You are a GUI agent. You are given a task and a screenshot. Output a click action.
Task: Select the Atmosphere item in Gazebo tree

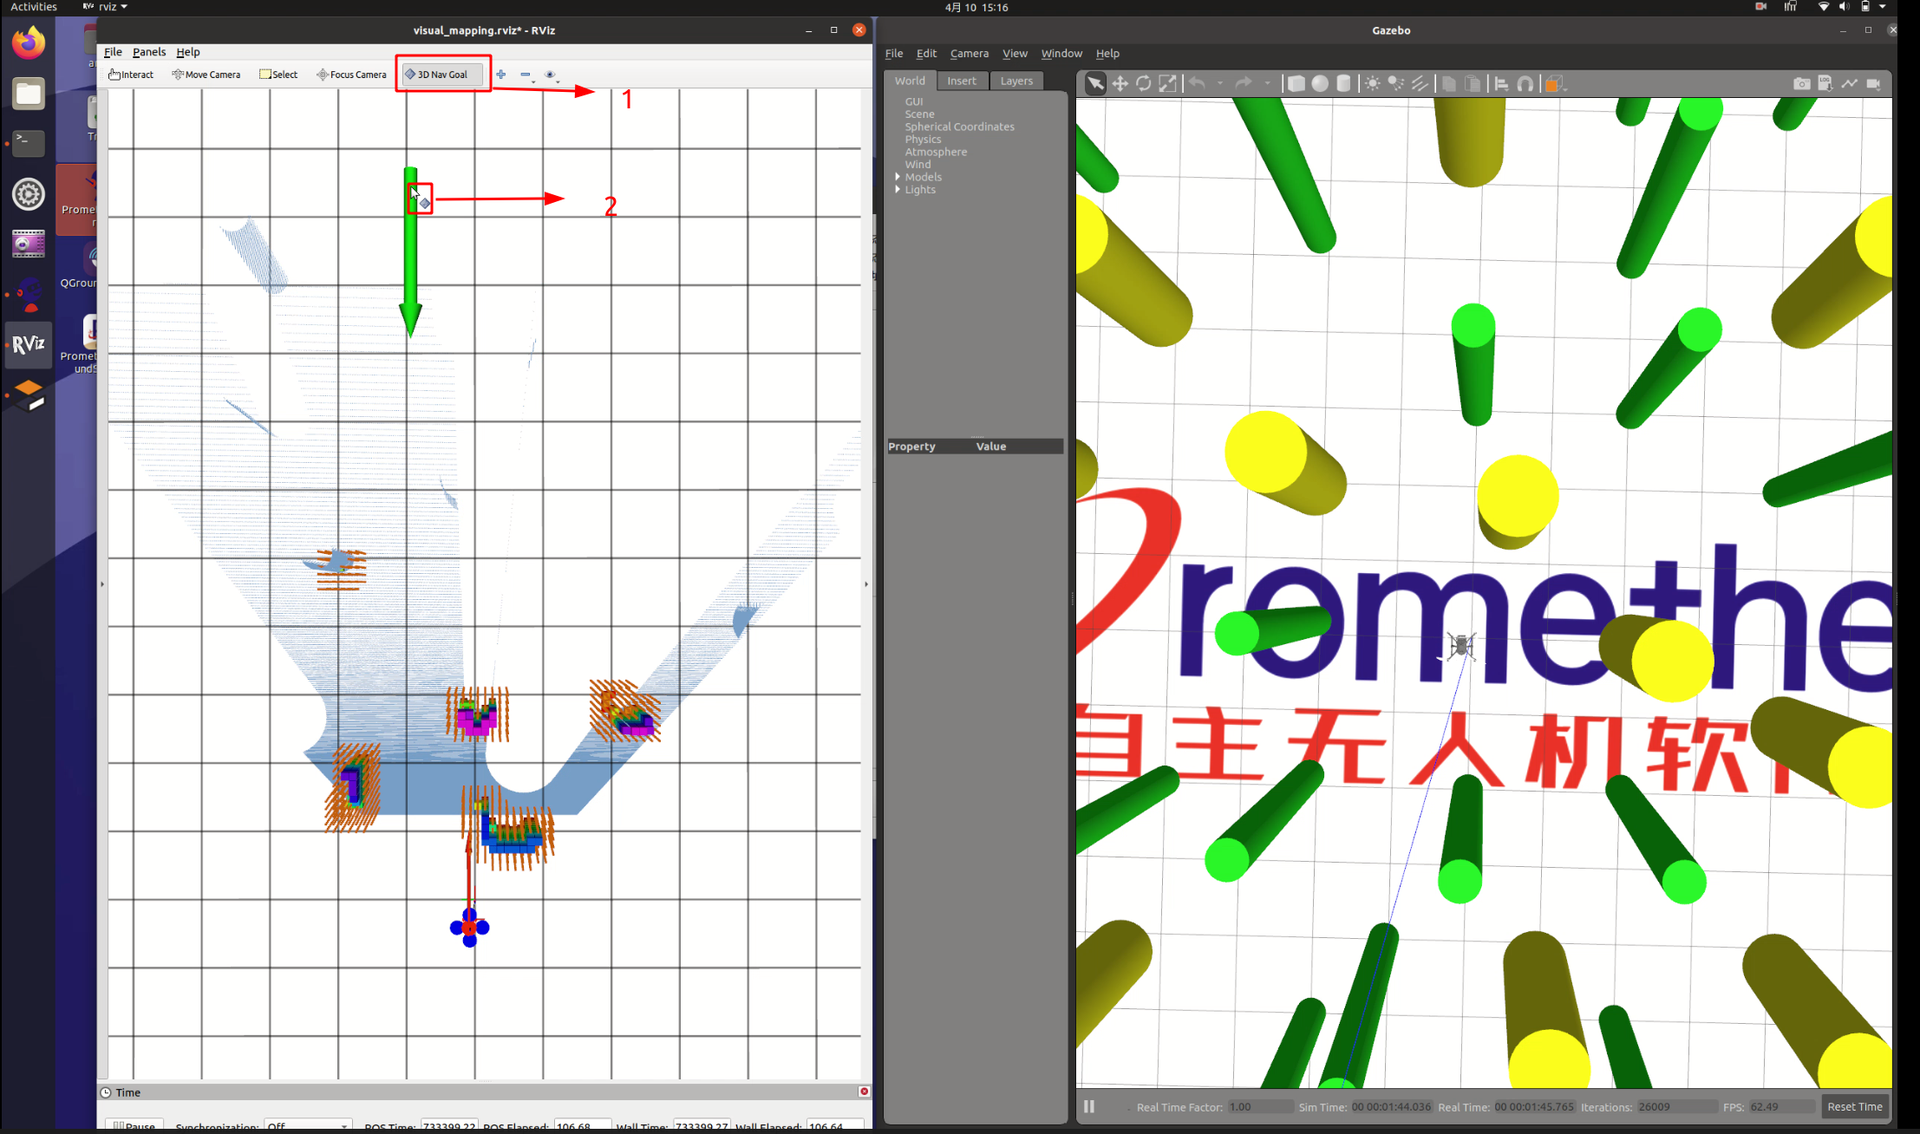936,152
